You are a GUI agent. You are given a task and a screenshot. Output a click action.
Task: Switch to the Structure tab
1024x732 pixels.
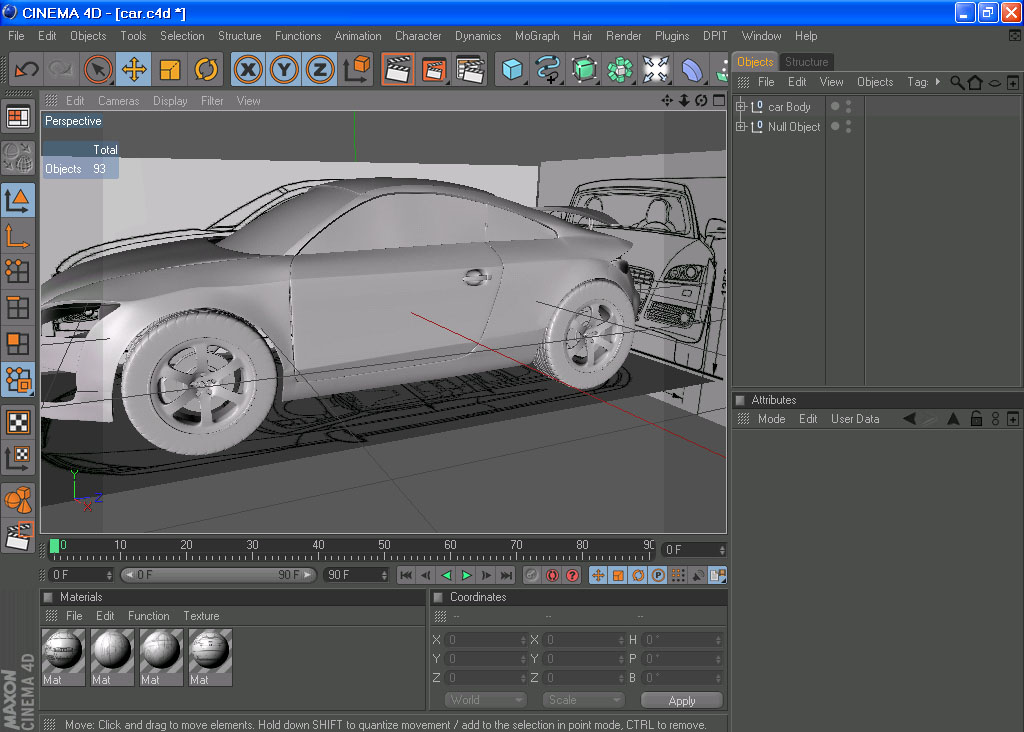coord(807,62)
